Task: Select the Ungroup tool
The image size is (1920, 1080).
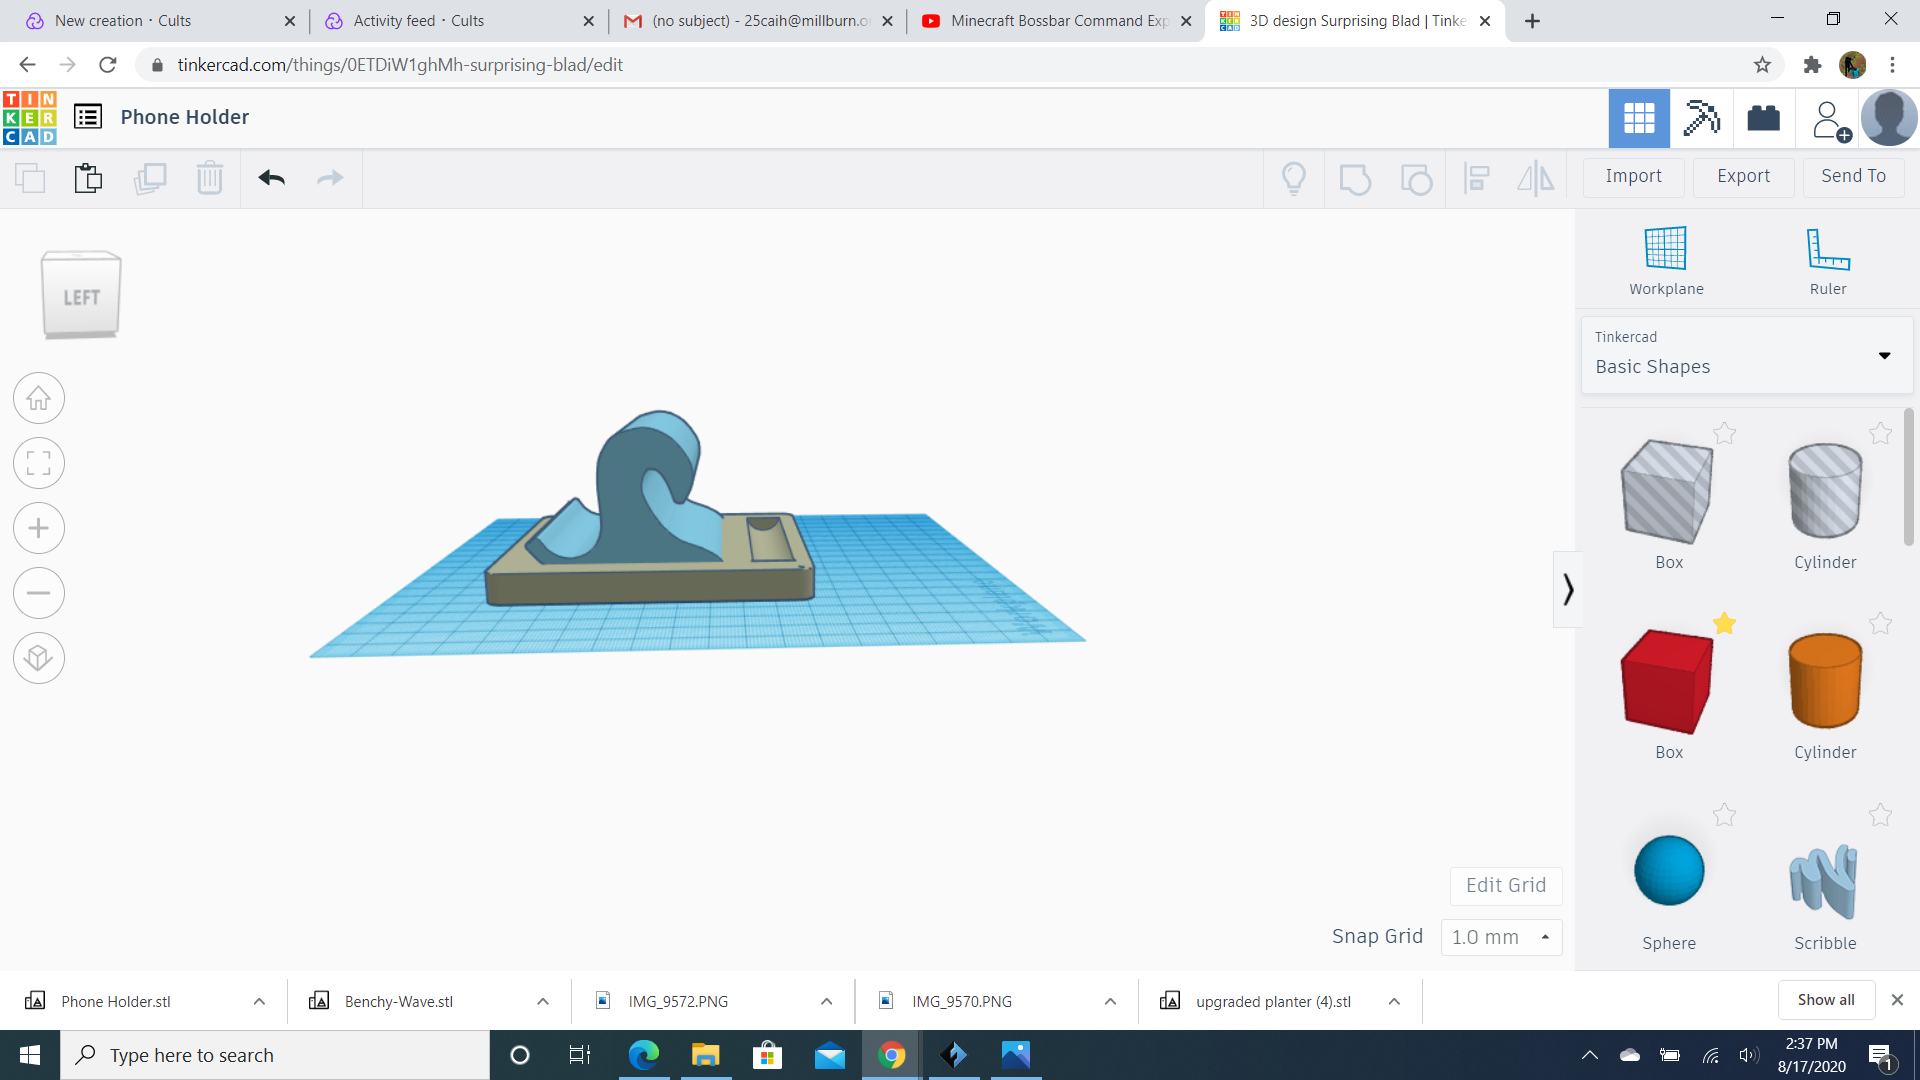Action: click(1416, 178)
